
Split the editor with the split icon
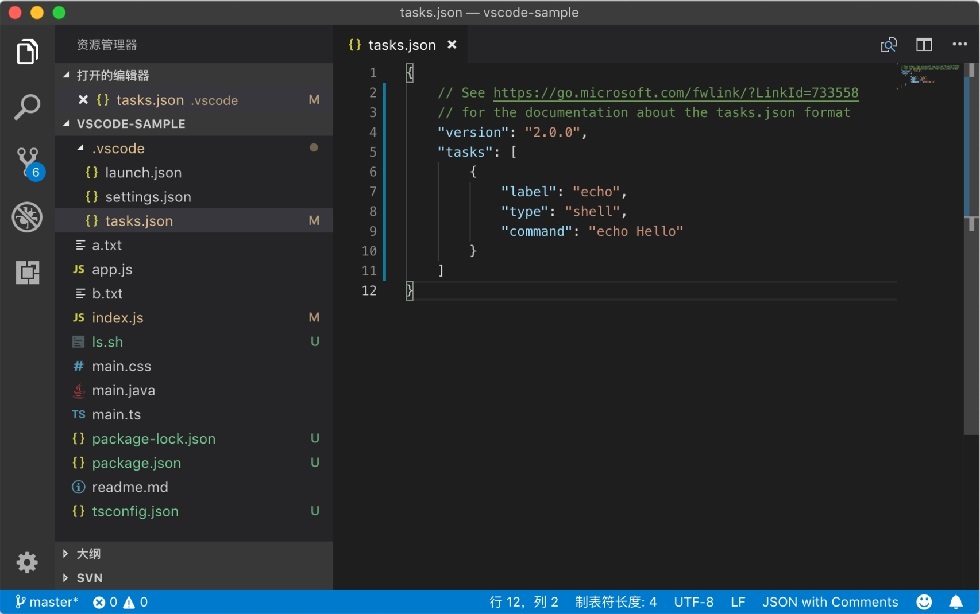coord(924,45)
